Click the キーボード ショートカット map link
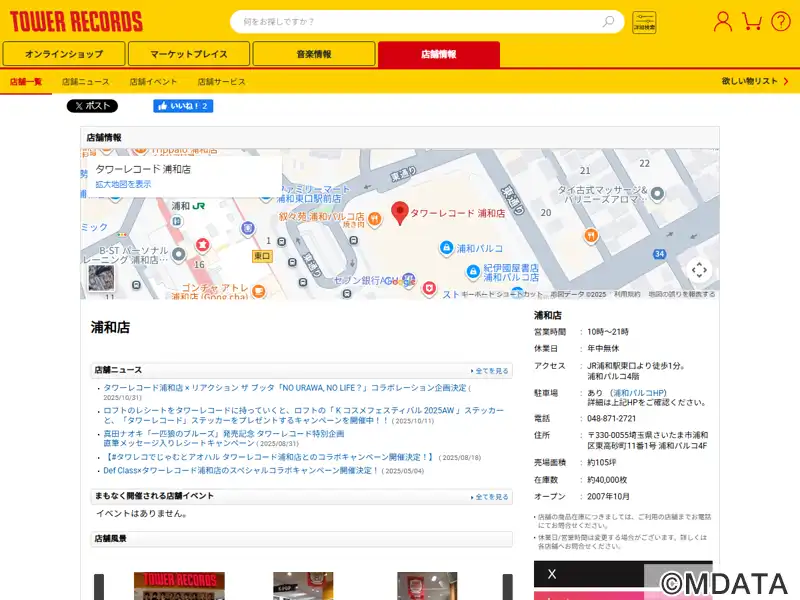 pos(502,294)
